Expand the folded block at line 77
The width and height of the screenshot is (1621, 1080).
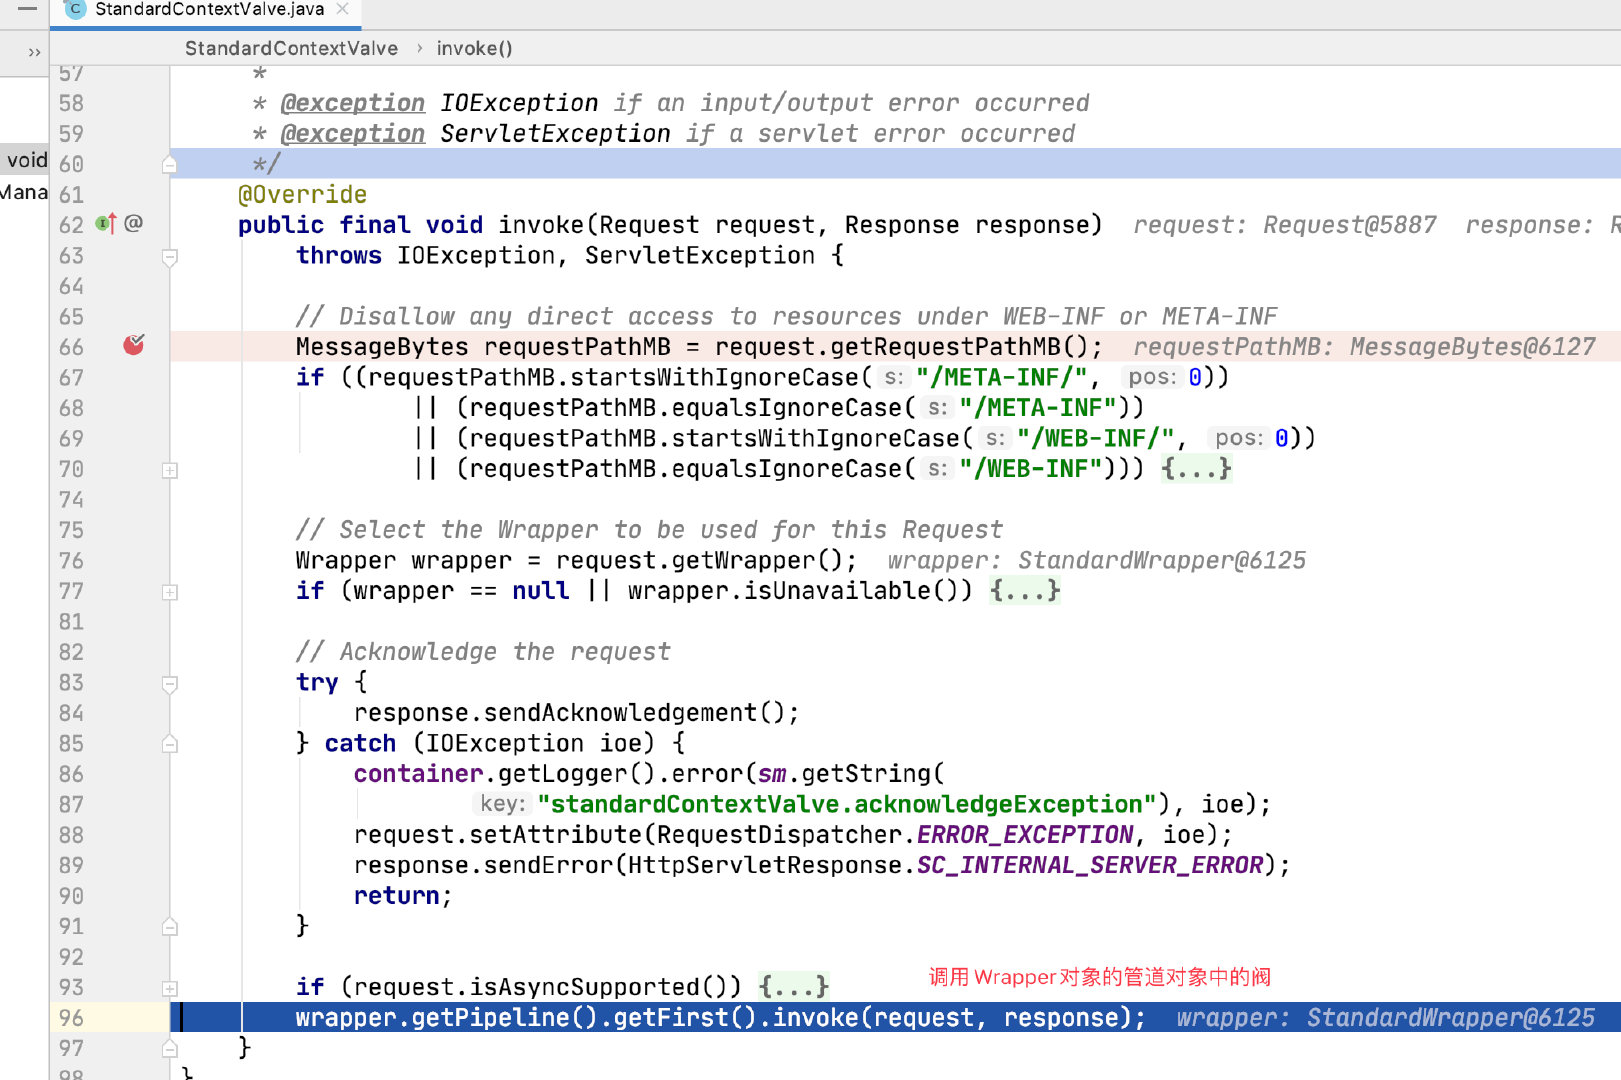170,592
